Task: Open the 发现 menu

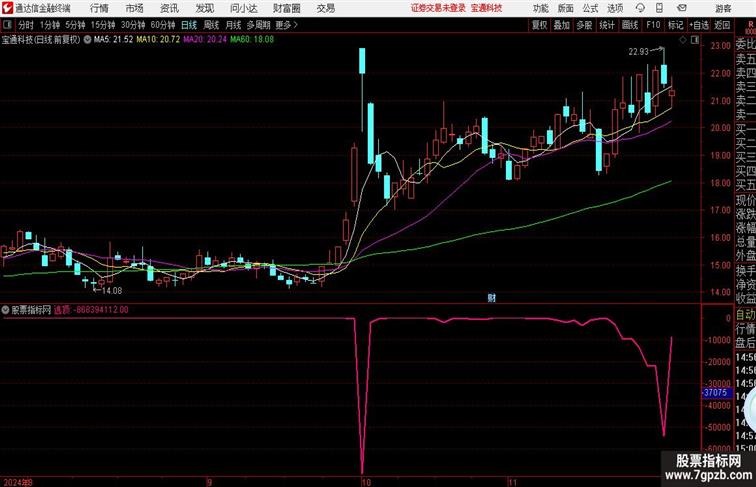Action: point(204,8)
